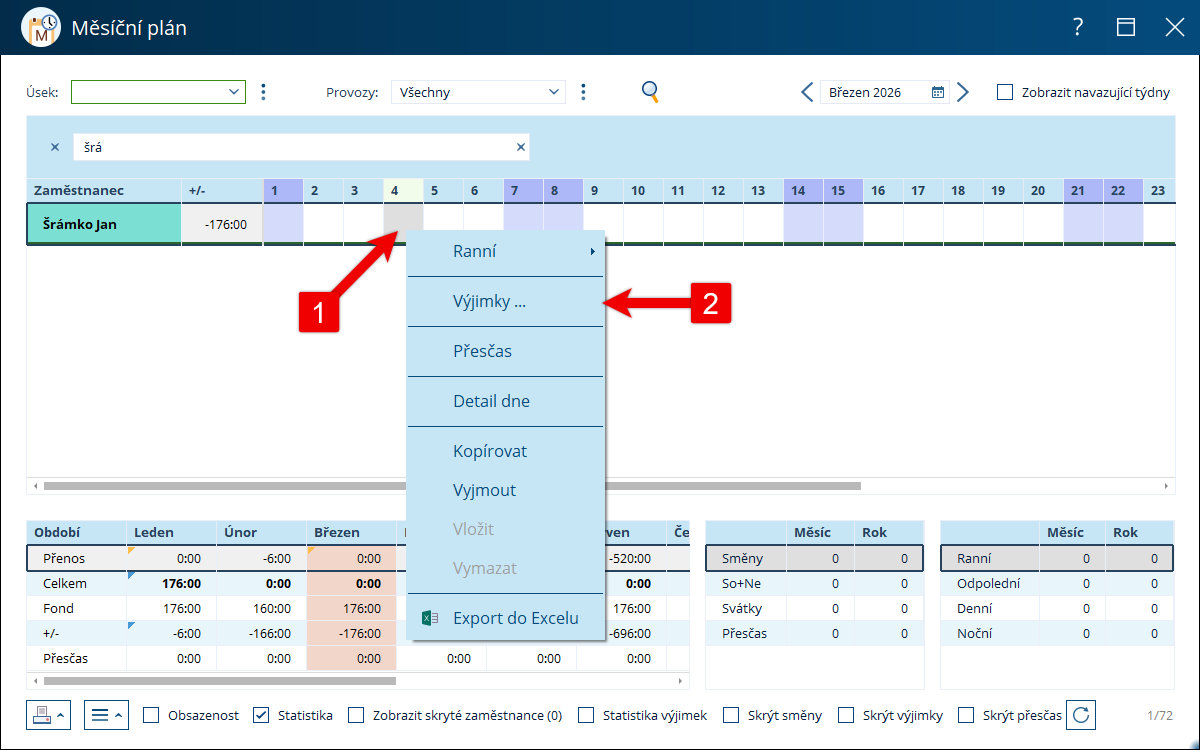
Task: Select the Směny row in statistics
Action: (x=814, y=558)
